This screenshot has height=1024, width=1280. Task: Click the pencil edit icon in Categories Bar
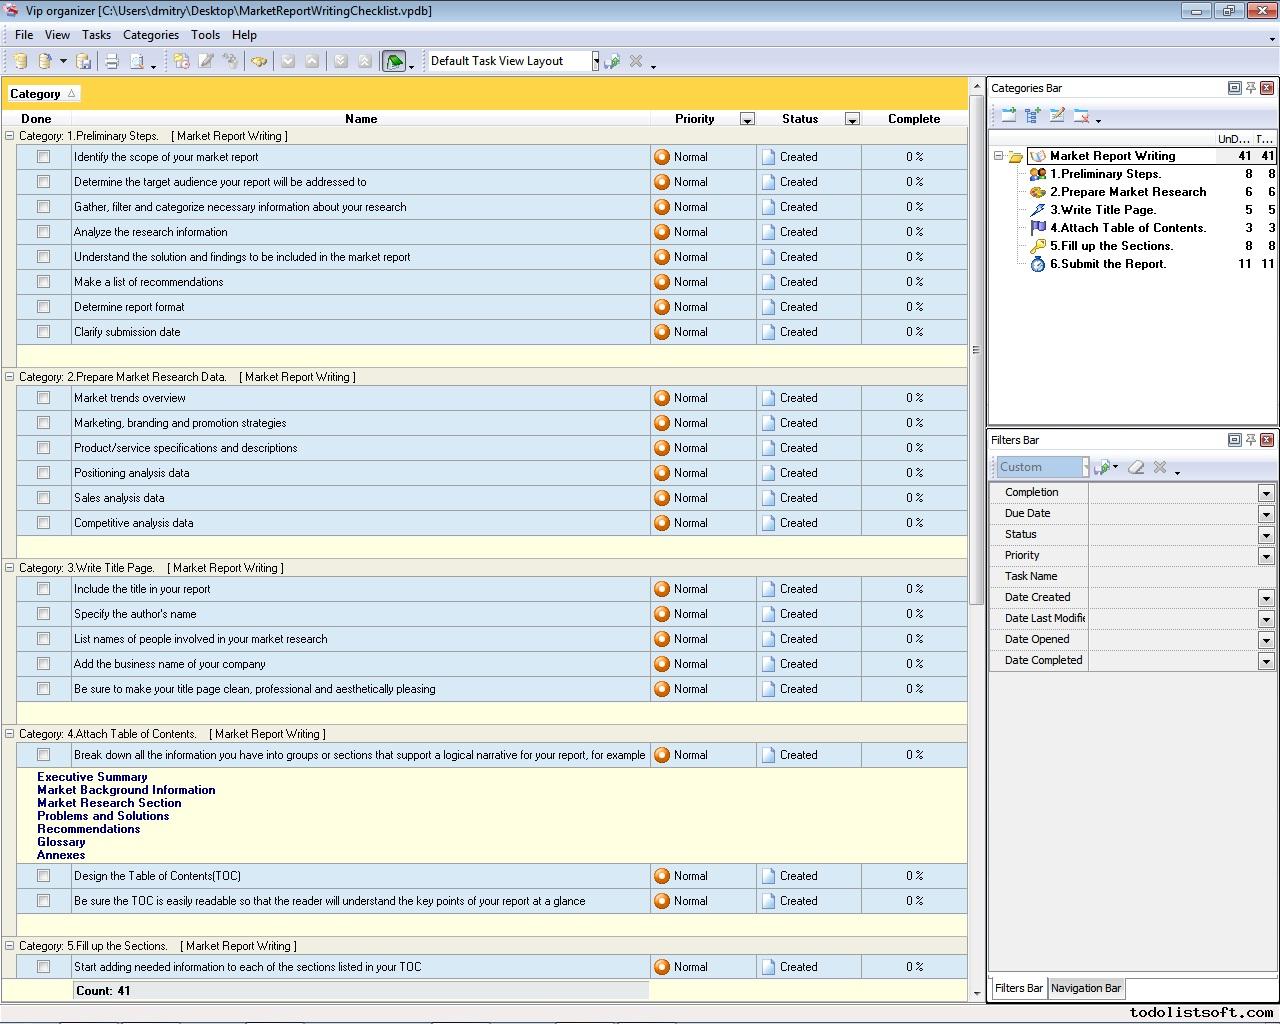[x=1057, y=116]
